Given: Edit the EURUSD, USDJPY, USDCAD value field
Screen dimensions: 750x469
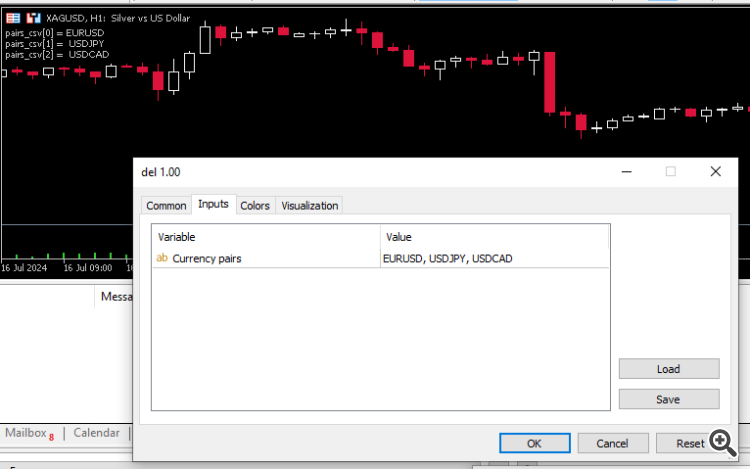Looking at the screenshot, I should tap(495, 259).
